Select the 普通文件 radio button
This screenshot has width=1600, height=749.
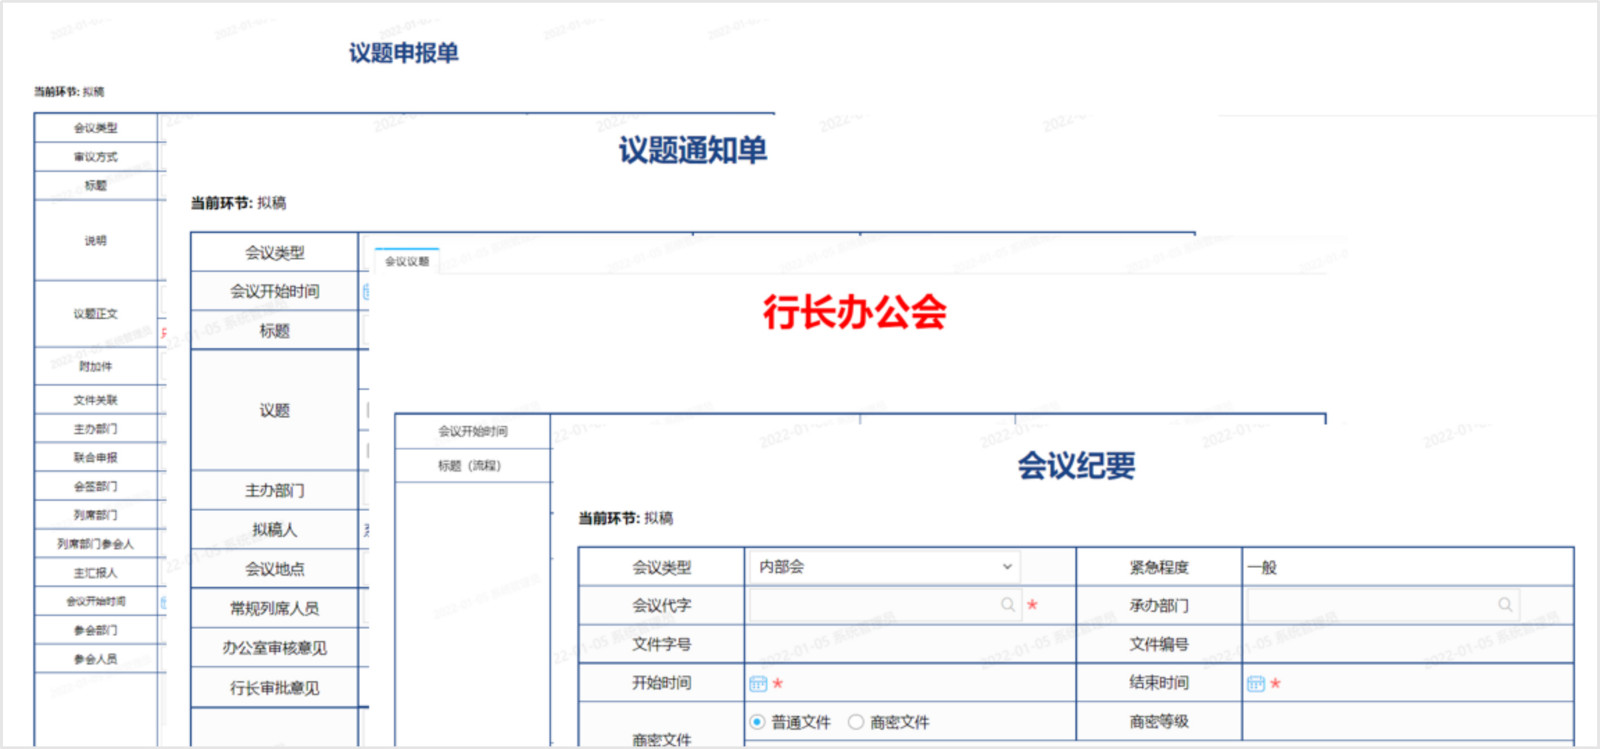tap(757, 722)
